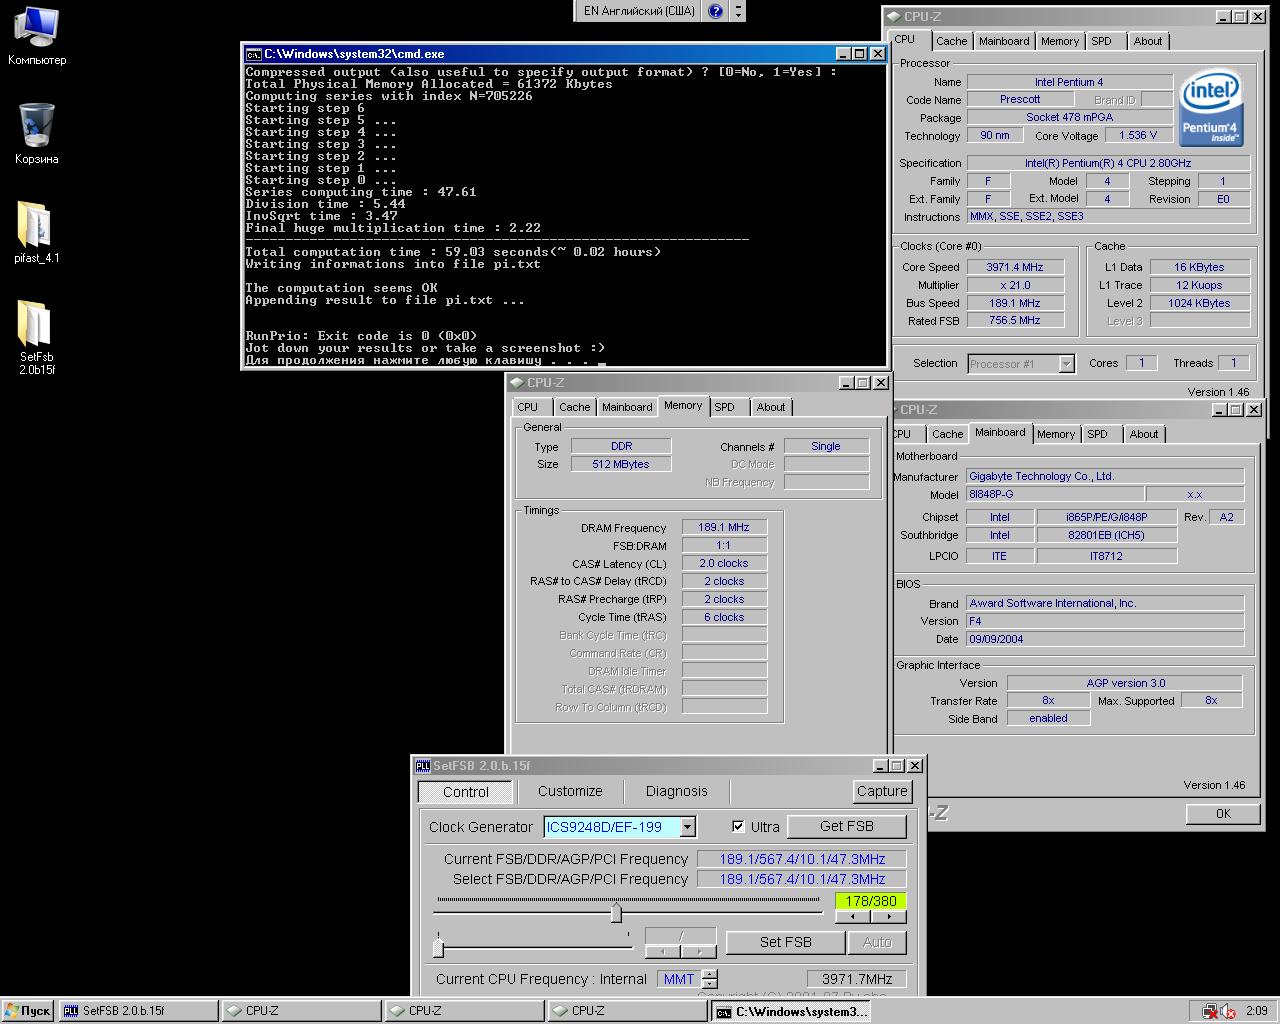This screenshot has width=1280, height=1024.
Task: Click the MMT spinner down arrow
Action: [709, 984]
